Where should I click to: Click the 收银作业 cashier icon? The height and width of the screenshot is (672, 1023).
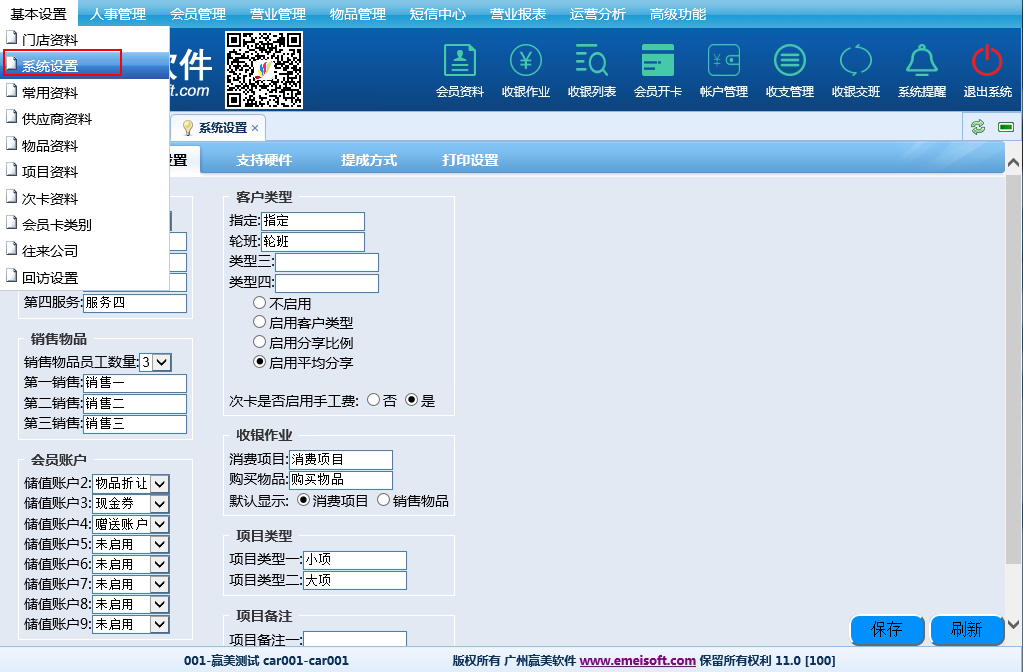526,70
